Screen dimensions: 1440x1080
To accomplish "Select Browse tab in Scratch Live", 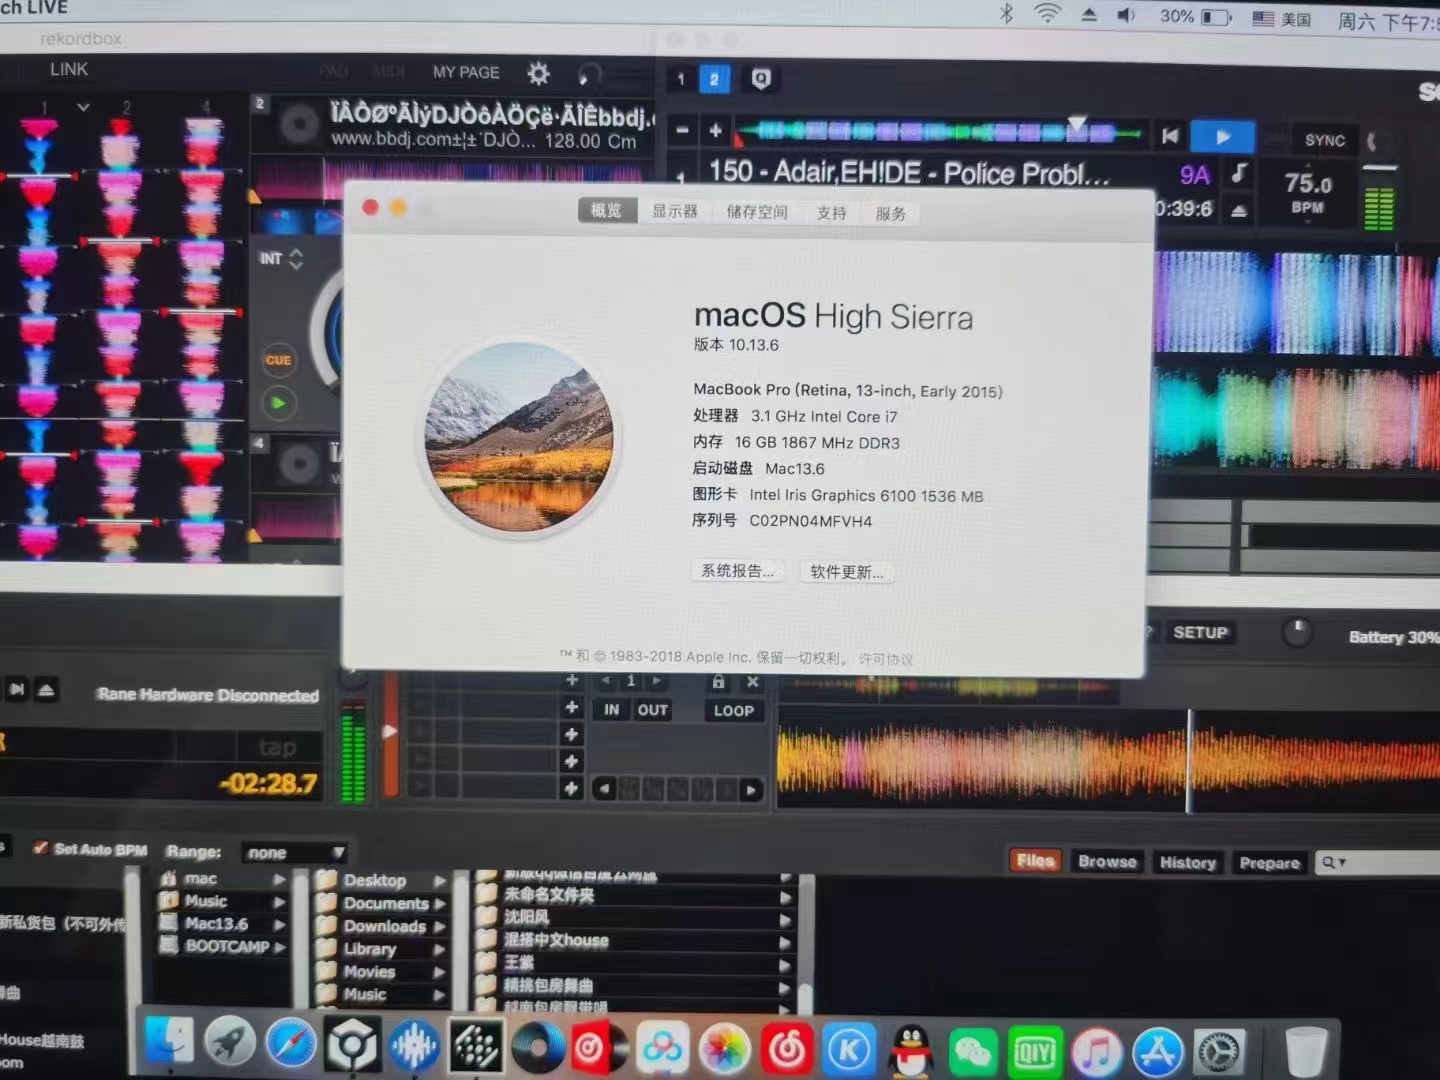I will 1107,861.
